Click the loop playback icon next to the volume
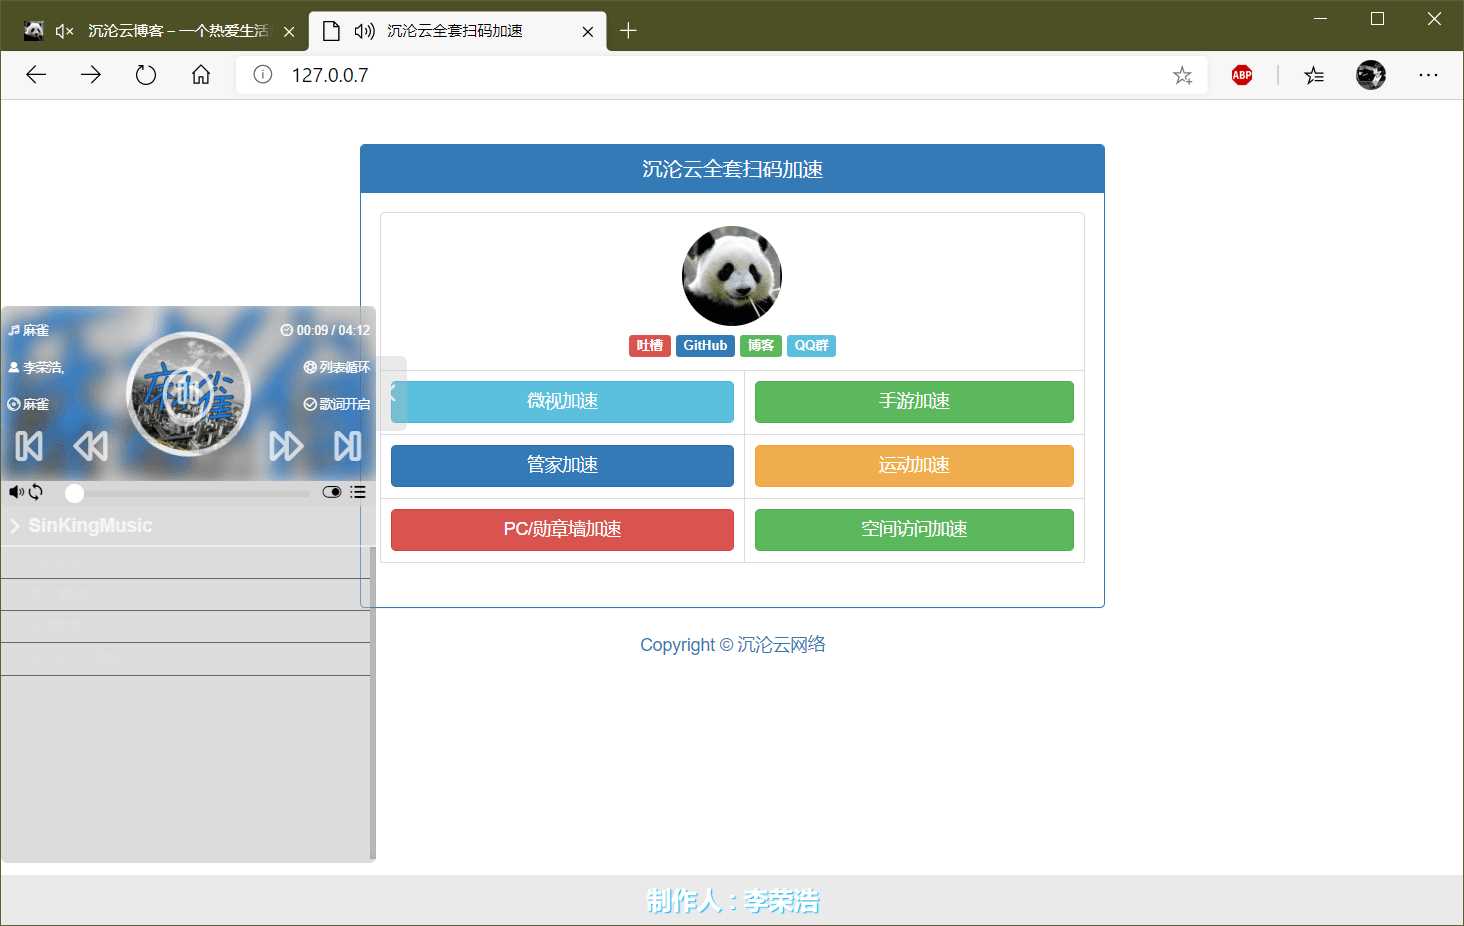Screen dimensions: 1464x926 coord(35,491)
